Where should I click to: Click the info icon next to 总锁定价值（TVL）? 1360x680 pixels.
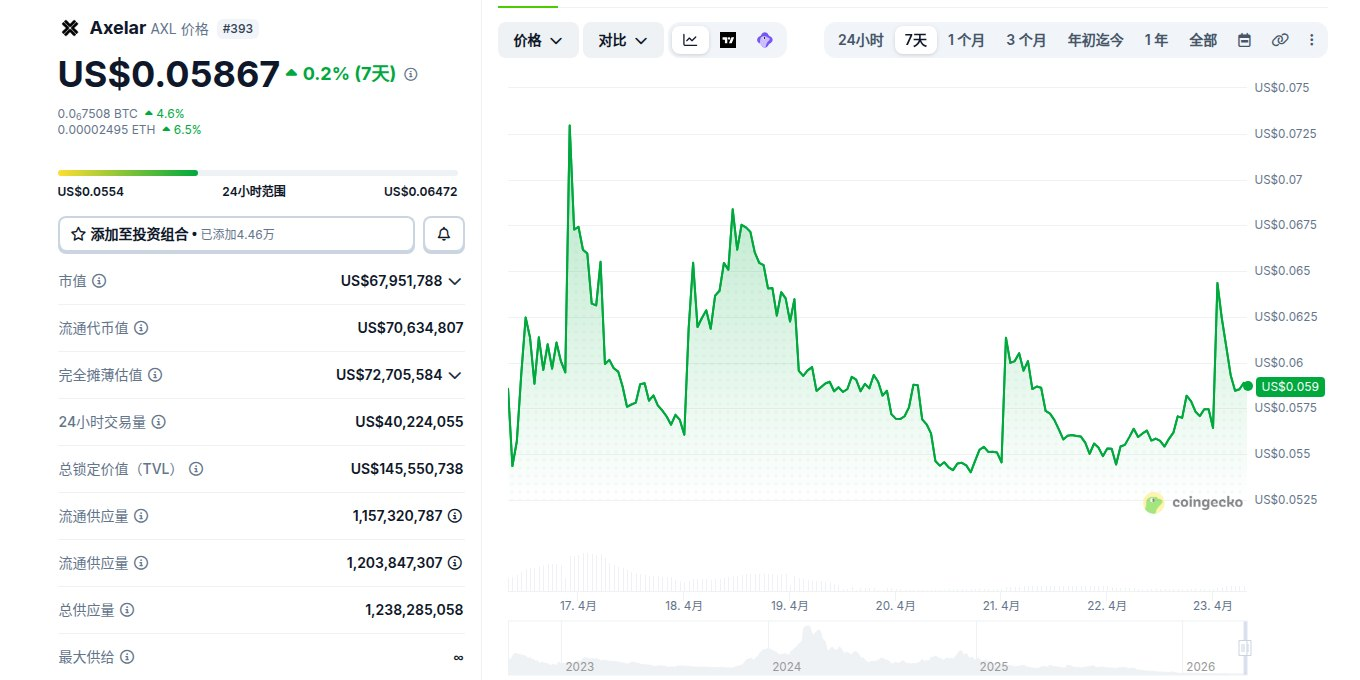coord(196,469)
